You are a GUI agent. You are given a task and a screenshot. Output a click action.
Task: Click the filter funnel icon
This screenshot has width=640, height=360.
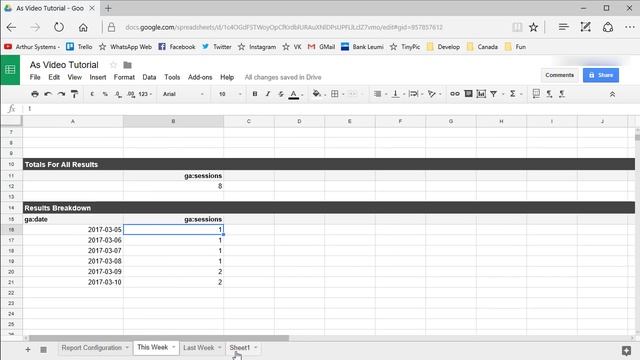click(494, 94)
